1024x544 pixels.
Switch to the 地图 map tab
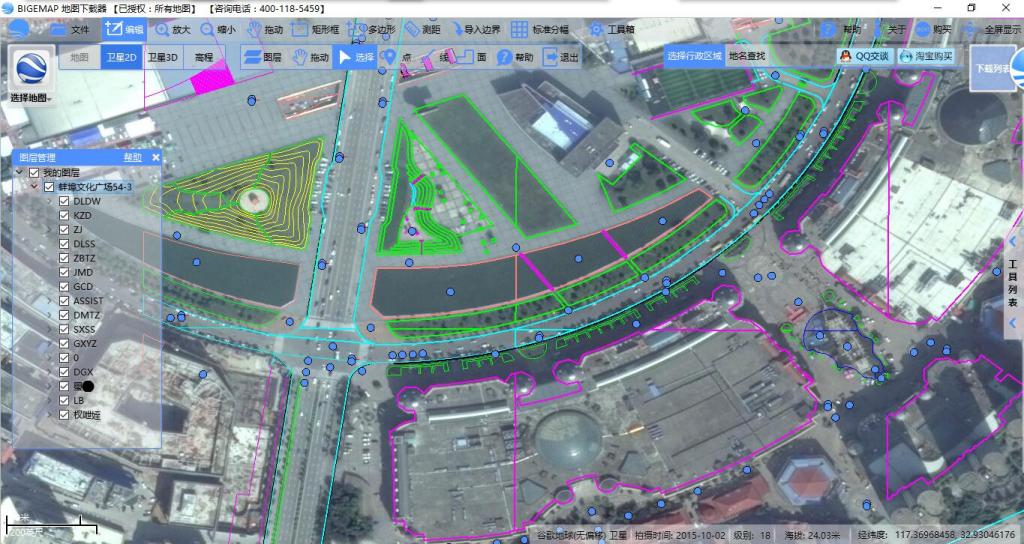tap(79, 57)
